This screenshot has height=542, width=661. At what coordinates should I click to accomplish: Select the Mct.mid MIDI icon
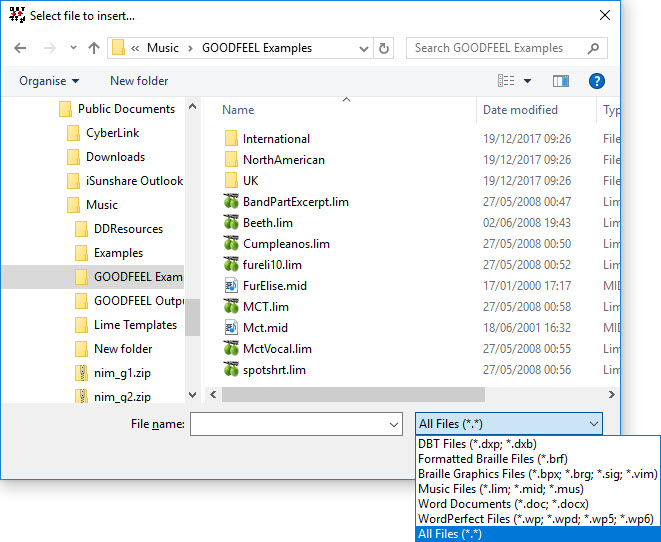(x=231, y=327)
